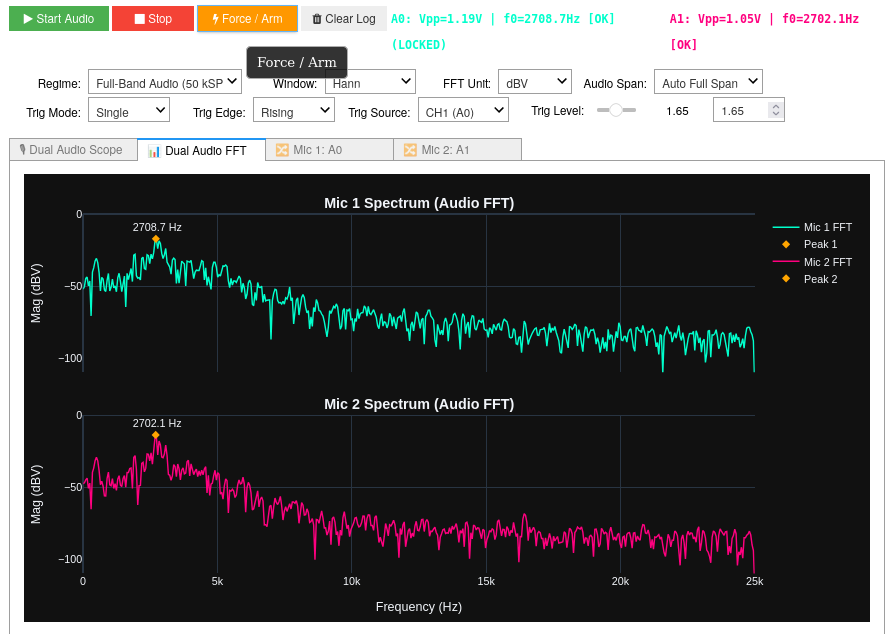This screenshot has height=634, width=892.
Task: Click the Mic 1 peak marker at 2708.7 Hz
Action: click(156, 239)
